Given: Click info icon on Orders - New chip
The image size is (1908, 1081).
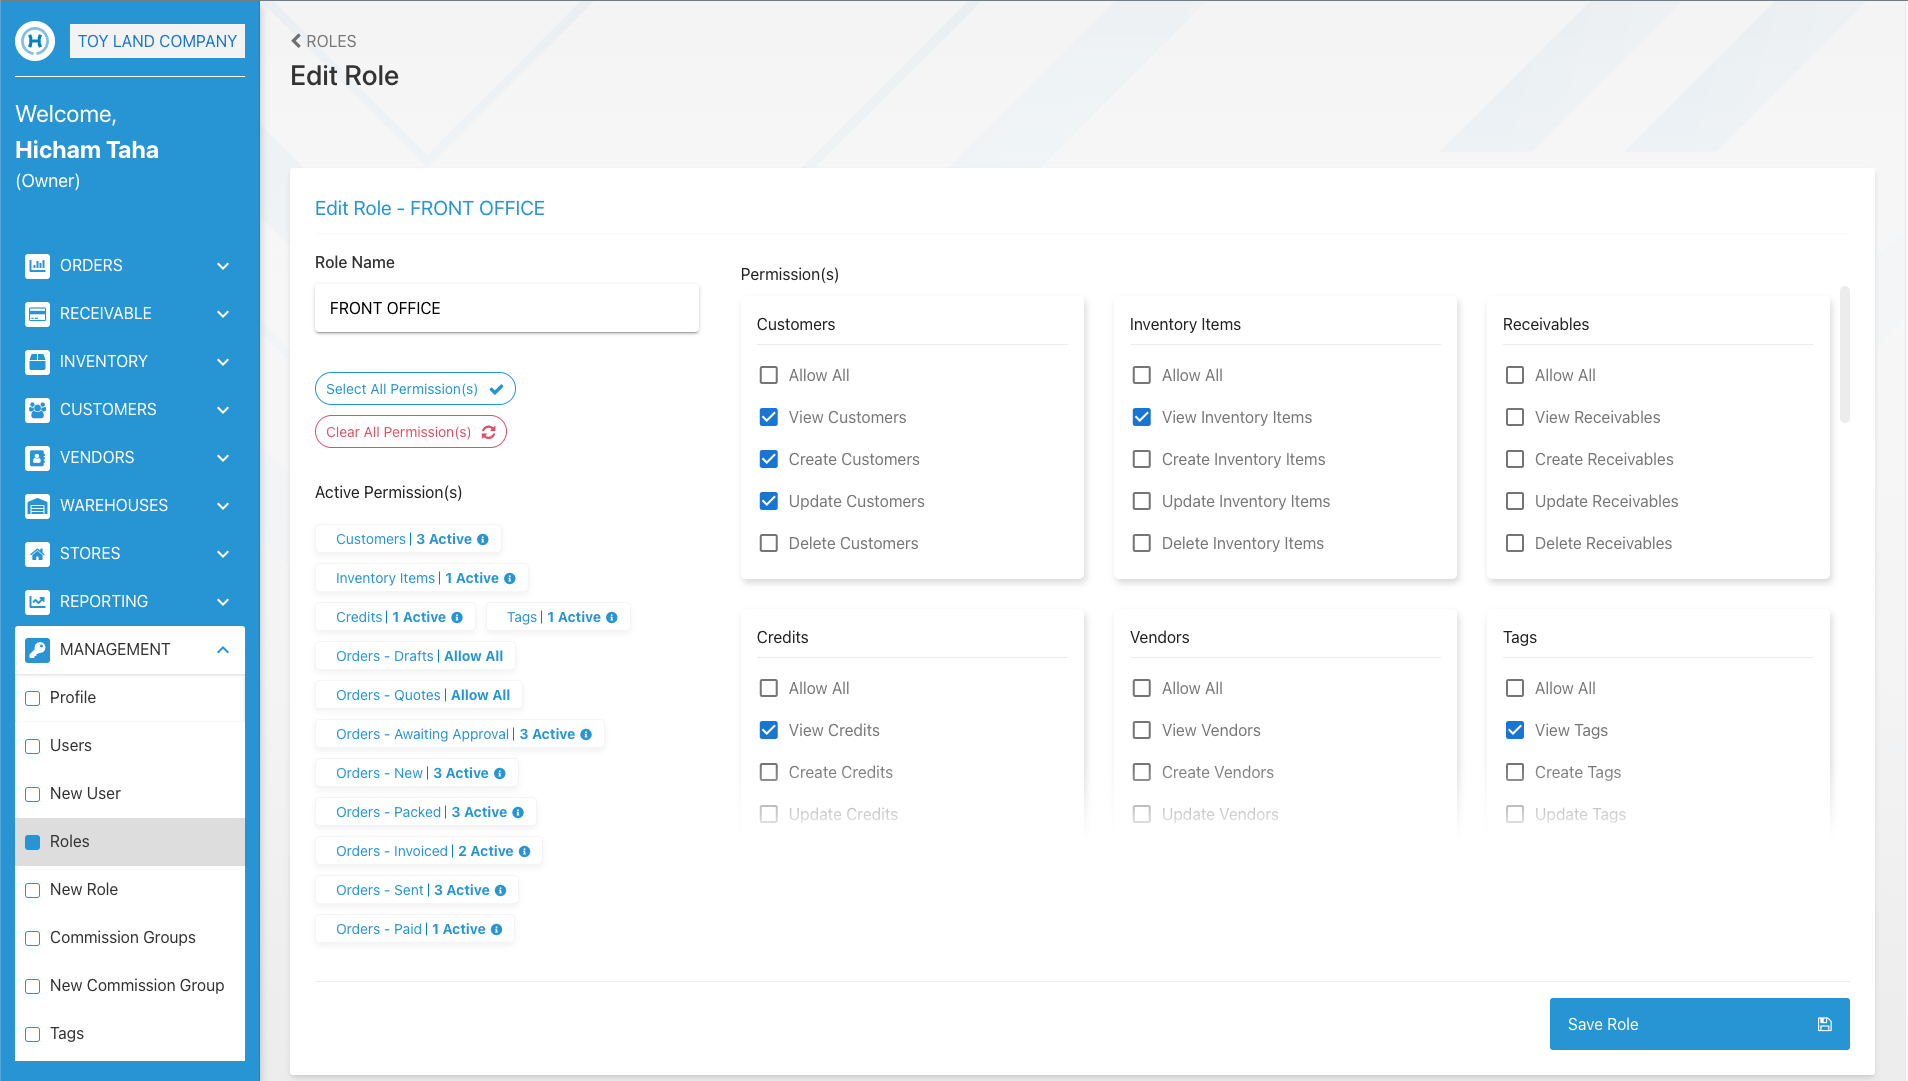Looking at the screenshot, I should pyautogui.click(x=500, y=773).
